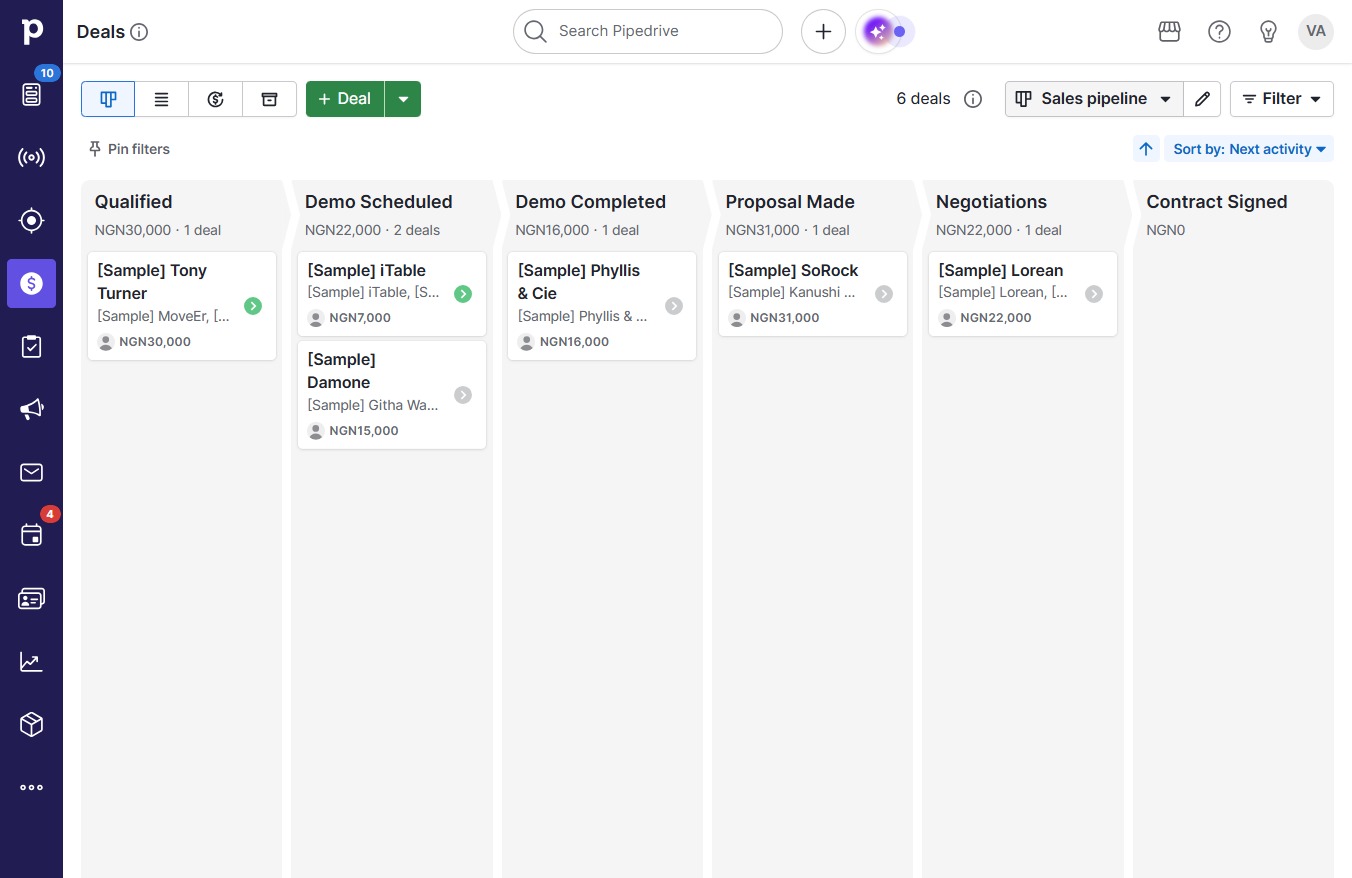This screenshot has height=878, width=1352.
Task: Open the Products box sidebar icon
Action: [x=32, y=724]
